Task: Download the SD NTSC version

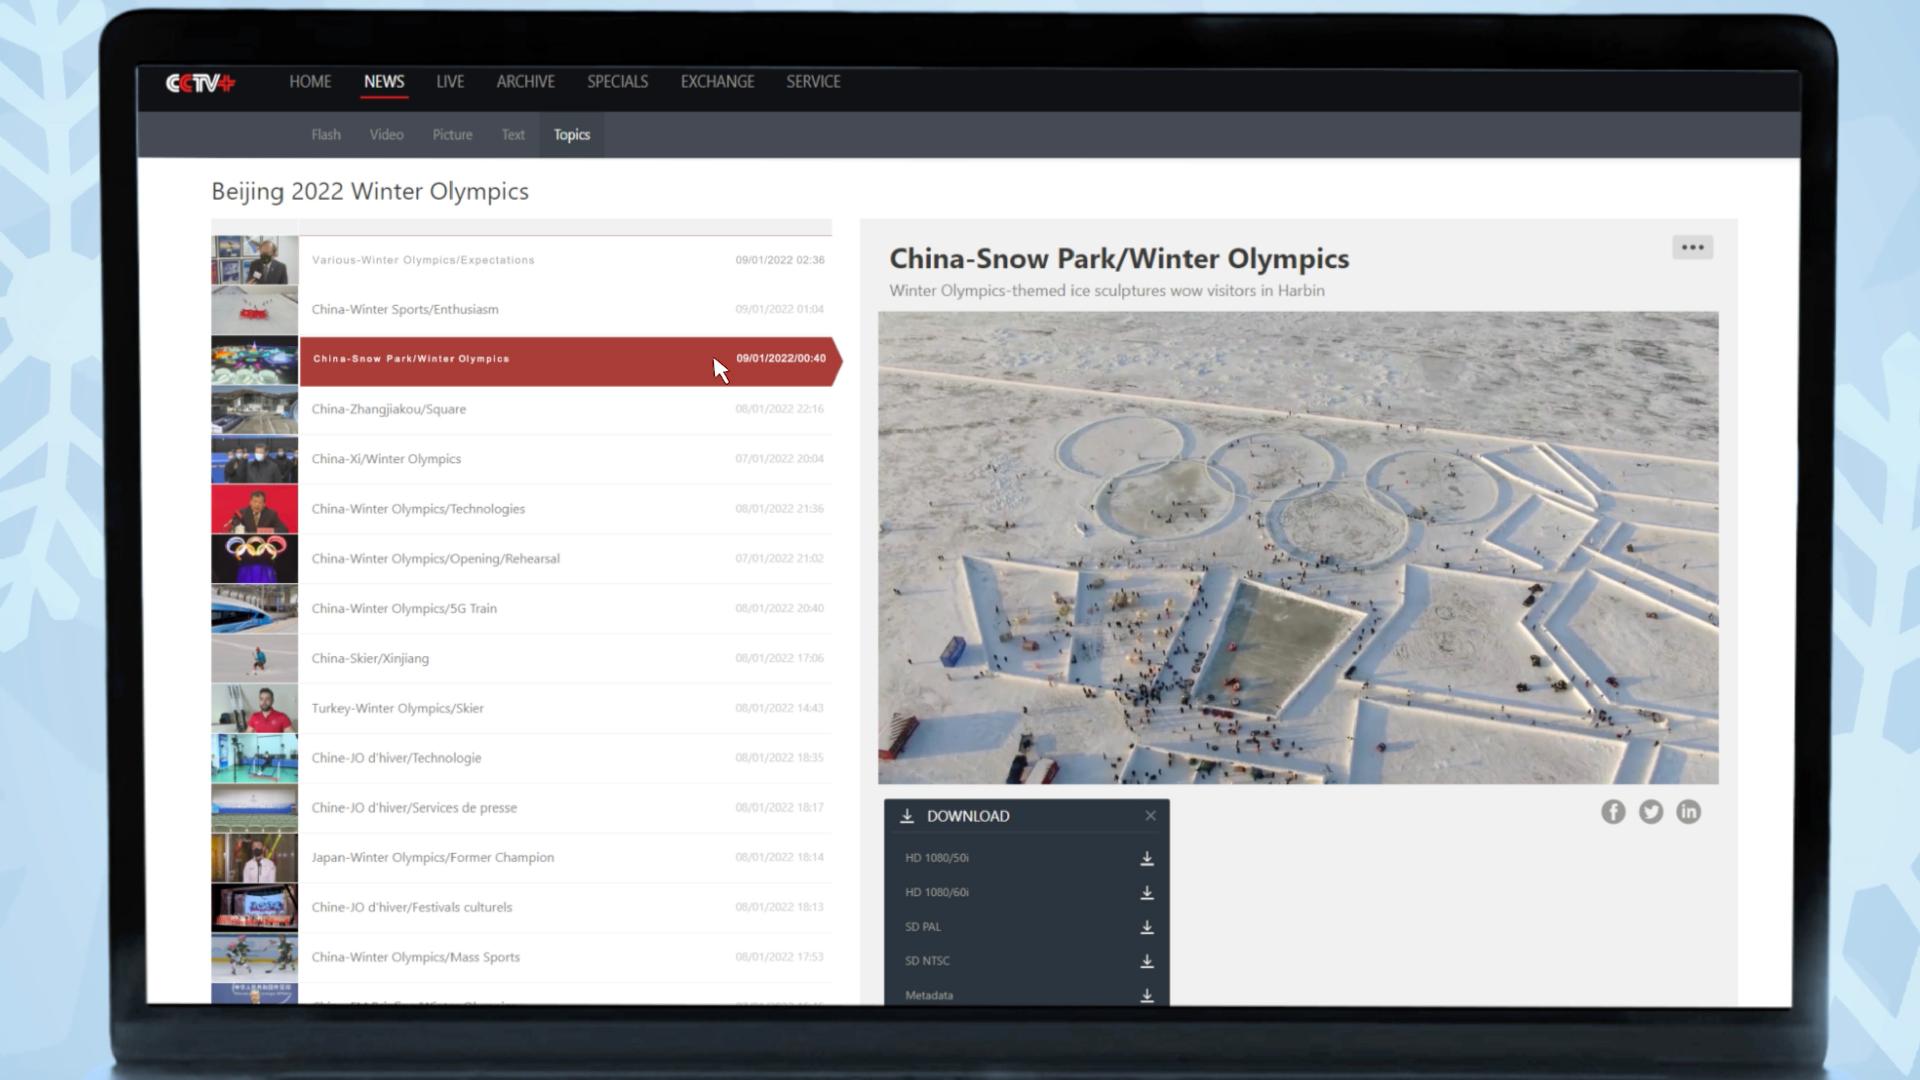Action: (x=1147, y=961)
